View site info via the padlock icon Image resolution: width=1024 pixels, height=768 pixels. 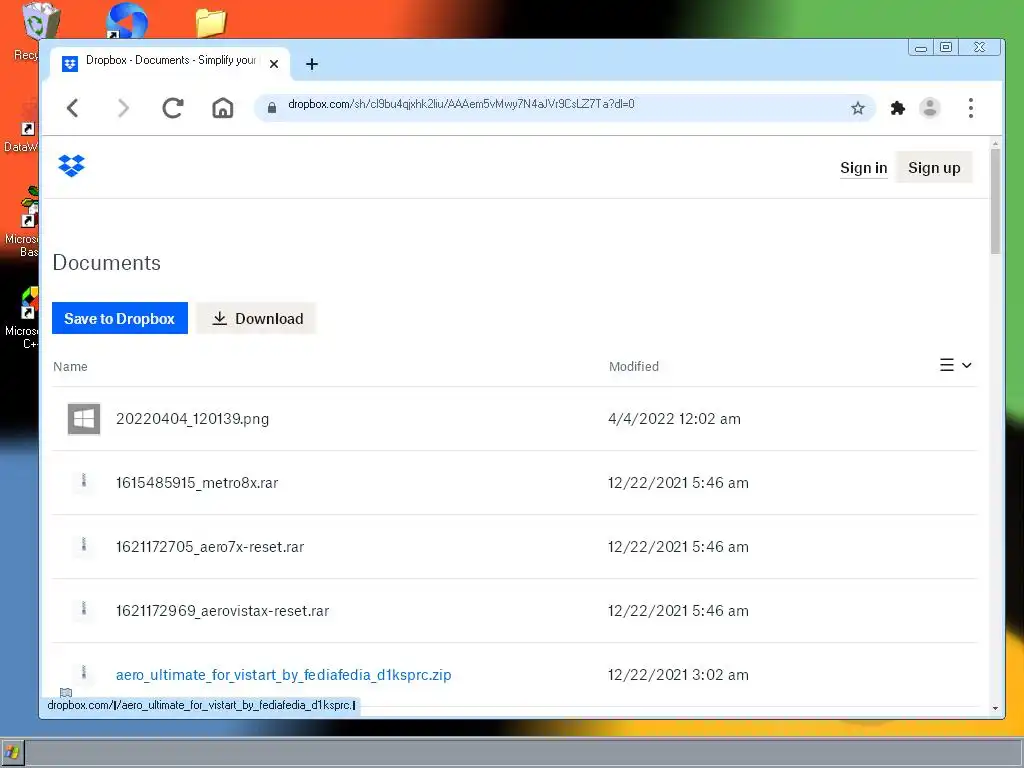tap(272, 107)
